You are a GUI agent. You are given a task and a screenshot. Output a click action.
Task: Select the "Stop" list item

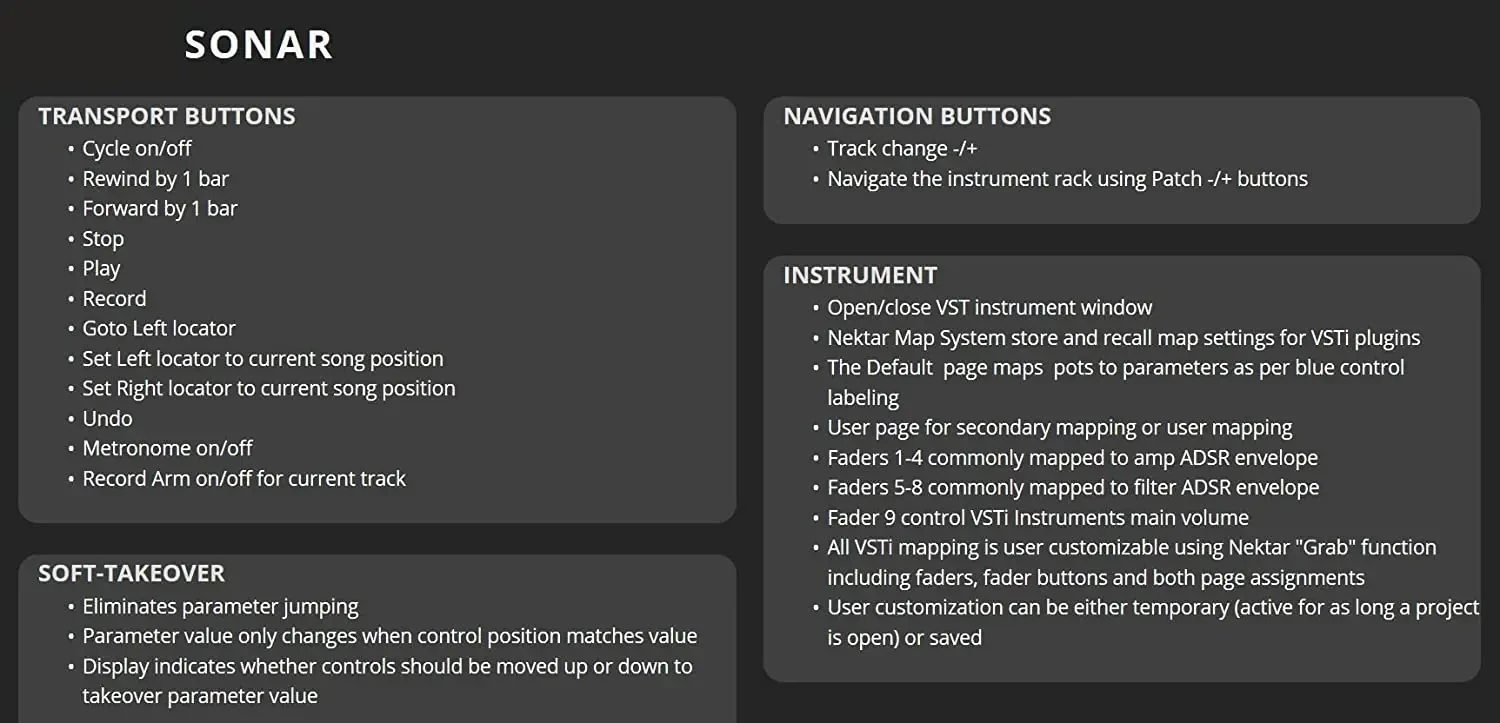(x=103, y=239)
